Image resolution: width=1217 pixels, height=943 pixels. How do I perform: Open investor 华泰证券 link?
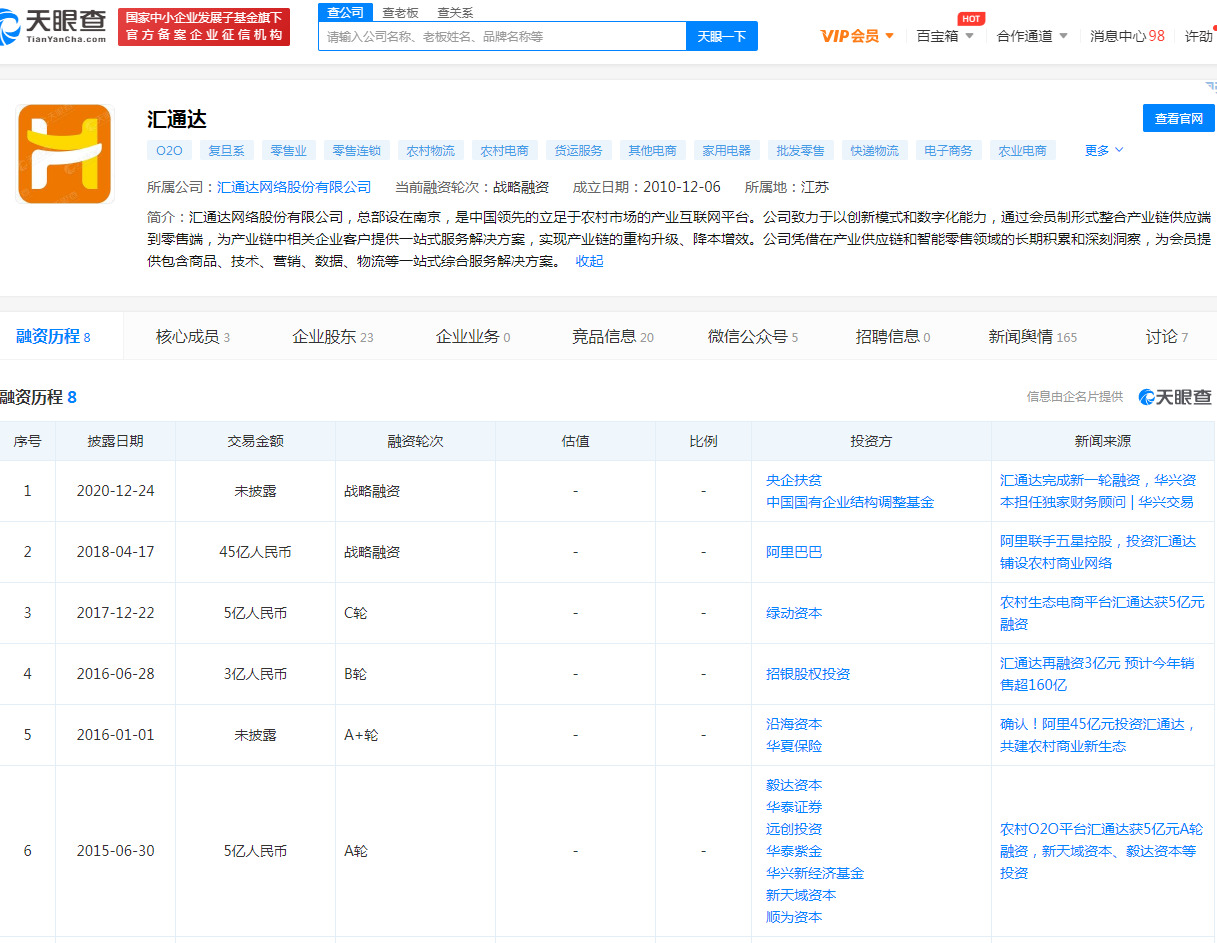(x=794, y=807)
